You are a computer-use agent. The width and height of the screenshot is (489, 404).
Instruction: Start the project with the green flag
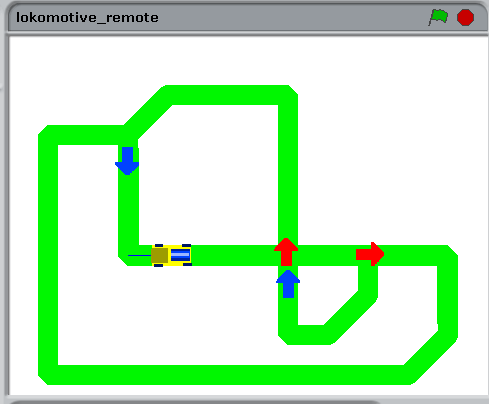tap(438, 17)
